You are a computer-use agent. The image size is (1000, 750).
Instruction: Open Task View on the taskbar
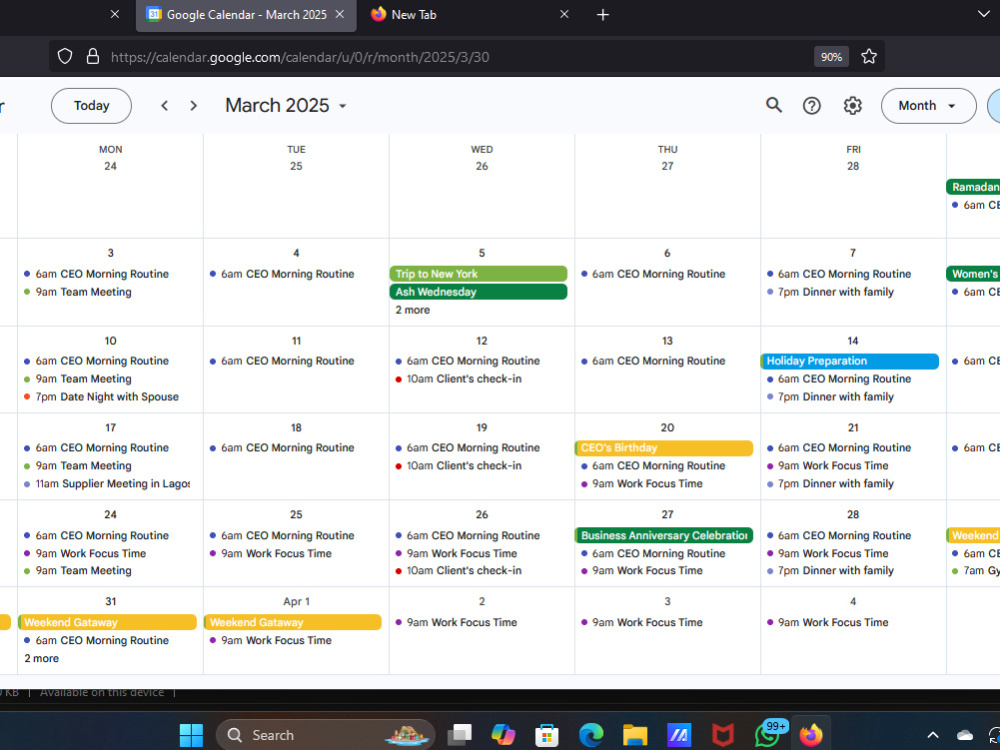click(x=459, y=735)
